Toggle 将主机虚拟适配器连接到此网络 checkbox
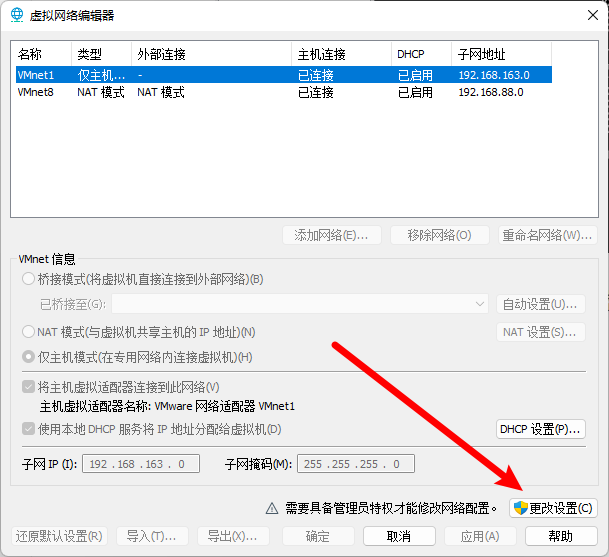 28,387
